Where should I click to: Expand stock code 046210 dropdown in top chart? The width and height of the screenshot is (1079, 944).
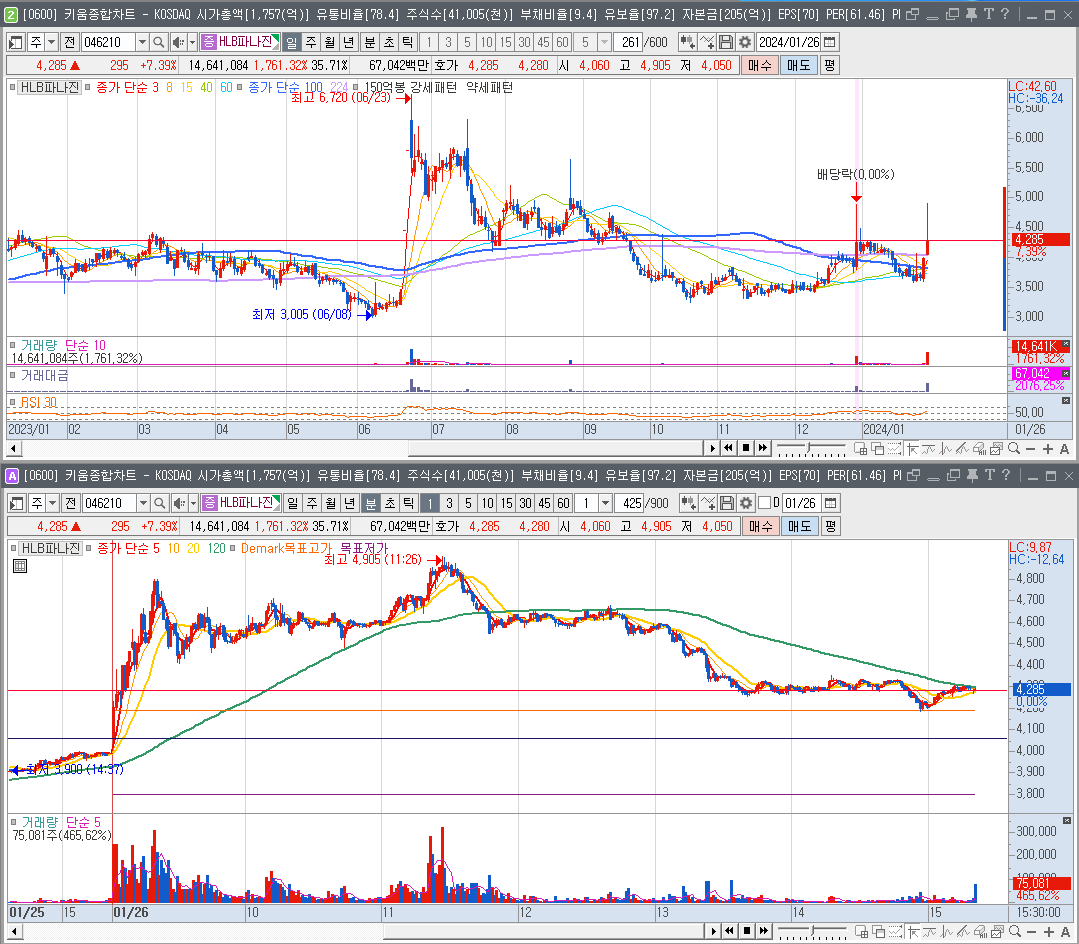[x=142, y=43]
